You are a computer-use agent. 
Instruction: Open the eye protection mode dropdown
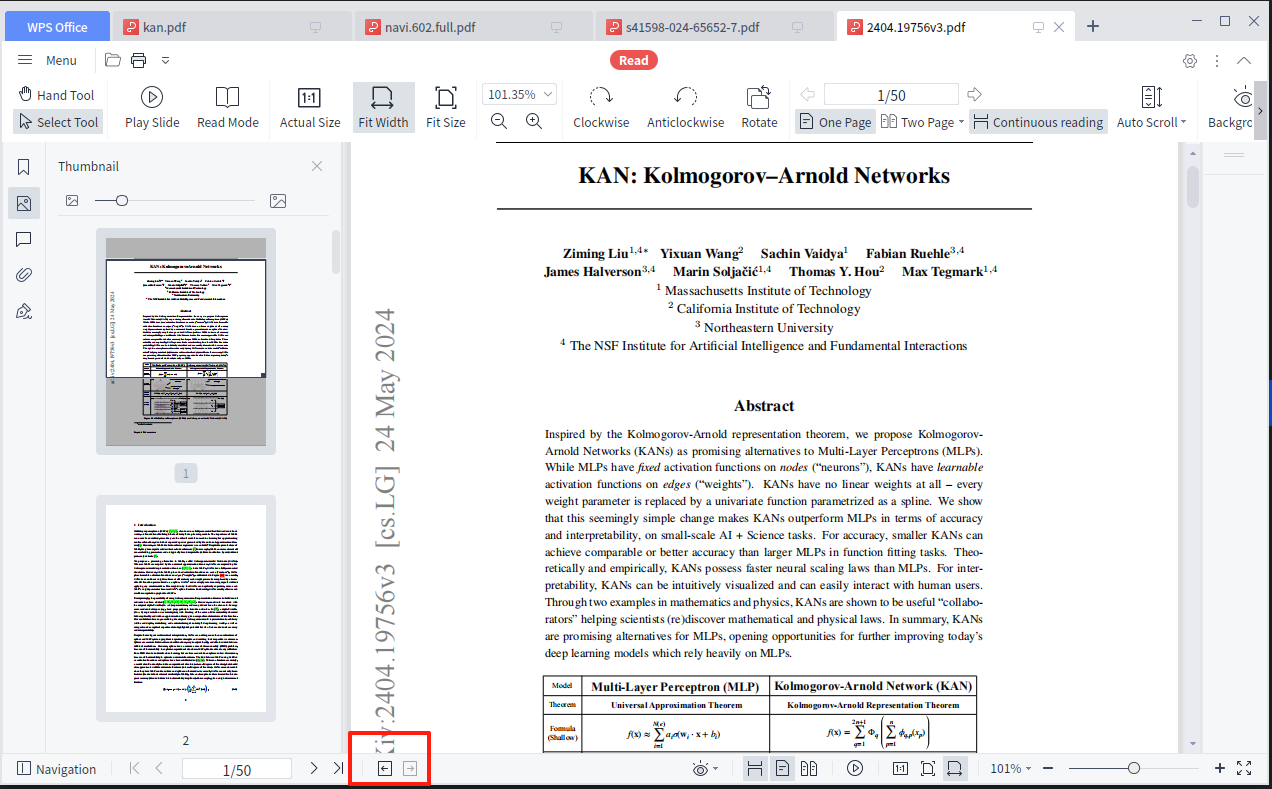tap(706, 768)
